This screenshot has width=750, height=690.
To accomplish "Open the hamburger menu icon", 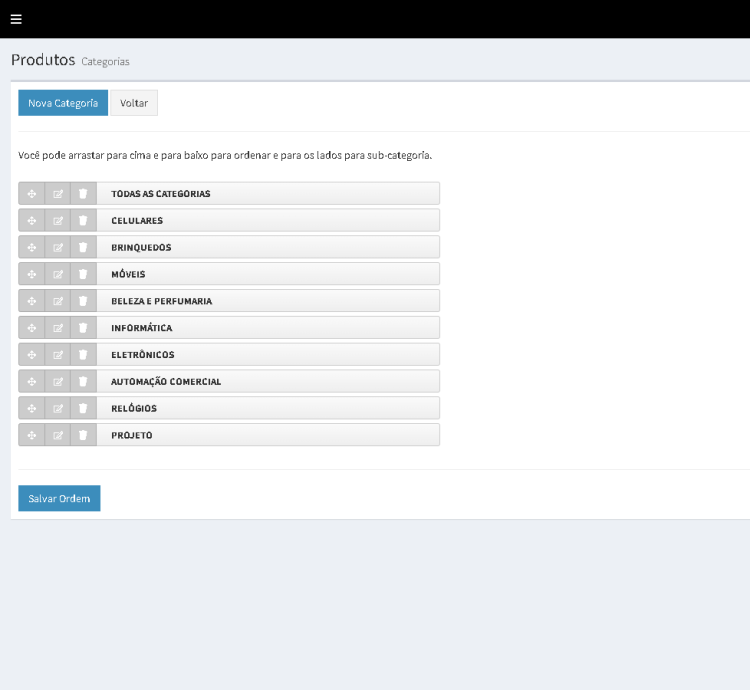I will coord(16,19).
